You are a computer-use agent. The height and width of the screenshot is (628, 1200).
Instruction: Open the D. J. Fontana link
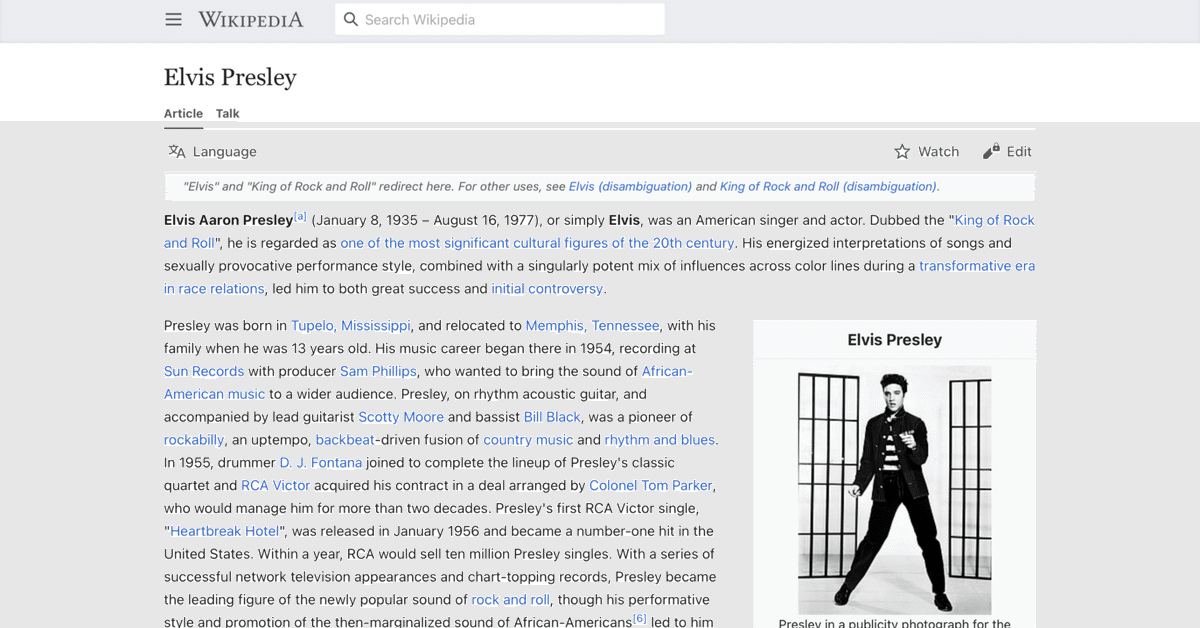(321, 463)
